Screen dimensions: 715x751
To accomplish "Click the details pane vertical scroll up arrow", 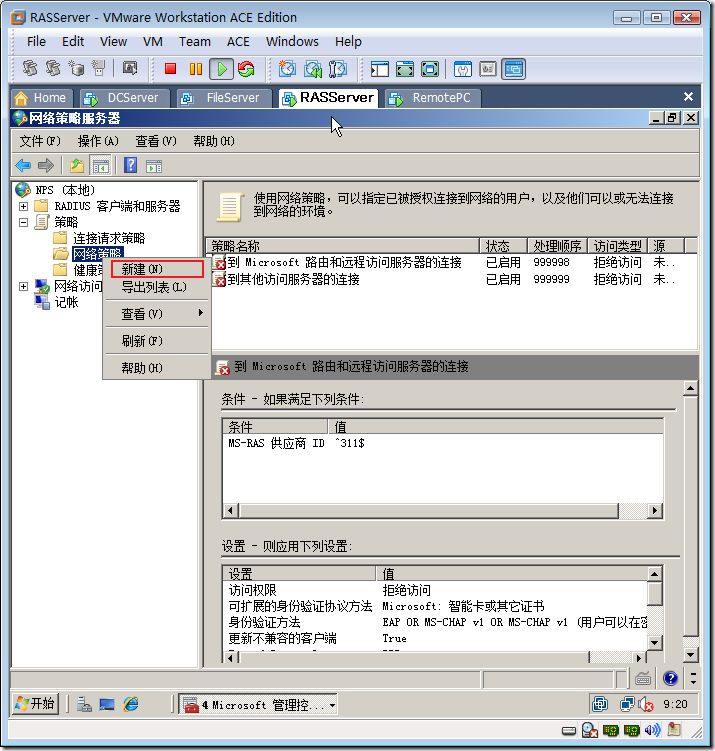I will [690, 388].
